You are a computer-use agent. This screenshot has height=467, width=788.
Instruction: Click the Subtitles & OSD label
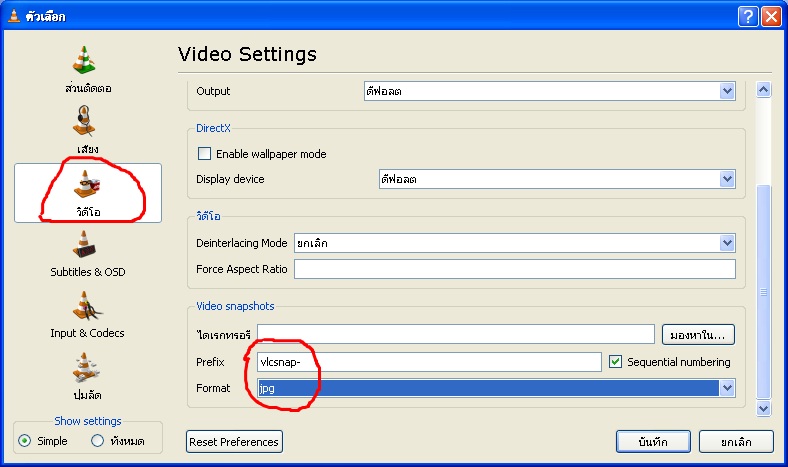point(88,272)
